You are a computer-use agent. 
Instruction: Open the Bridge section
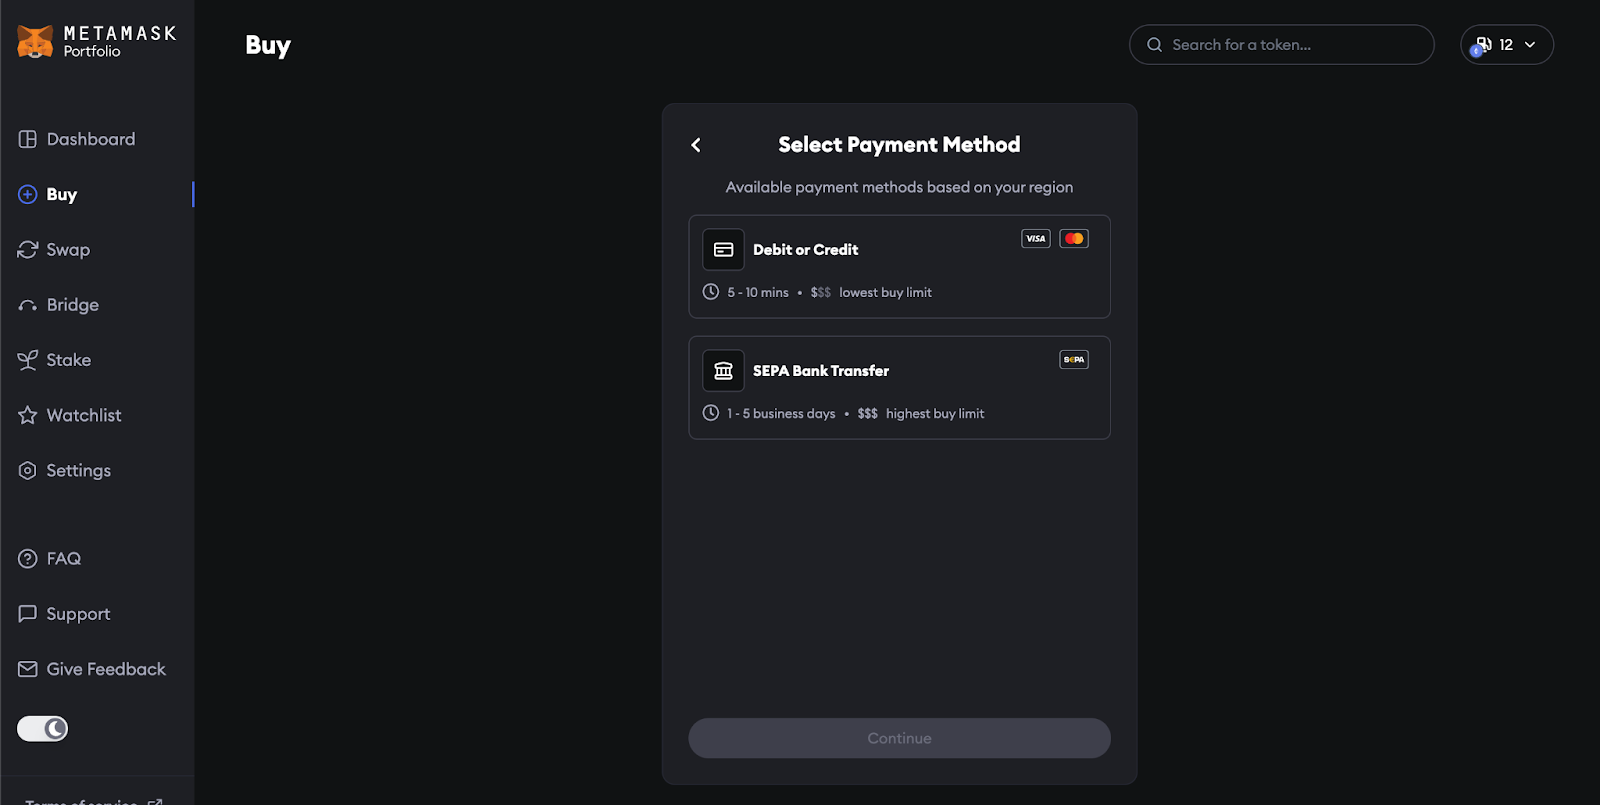point(72,305)
